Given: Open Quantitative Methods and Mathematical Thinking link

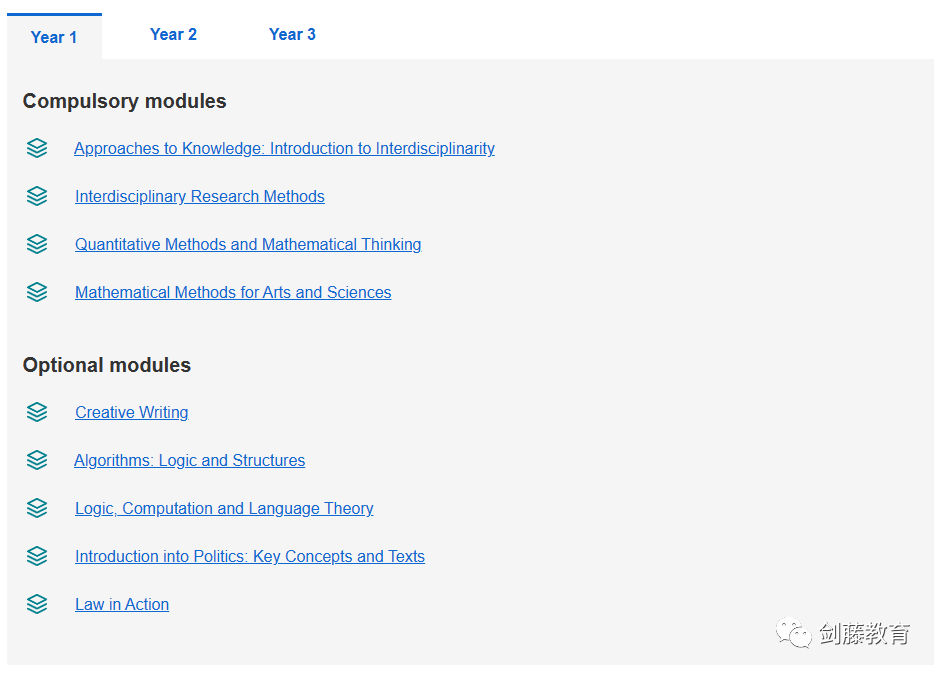Looking at the screenshot, I should 248,244.
